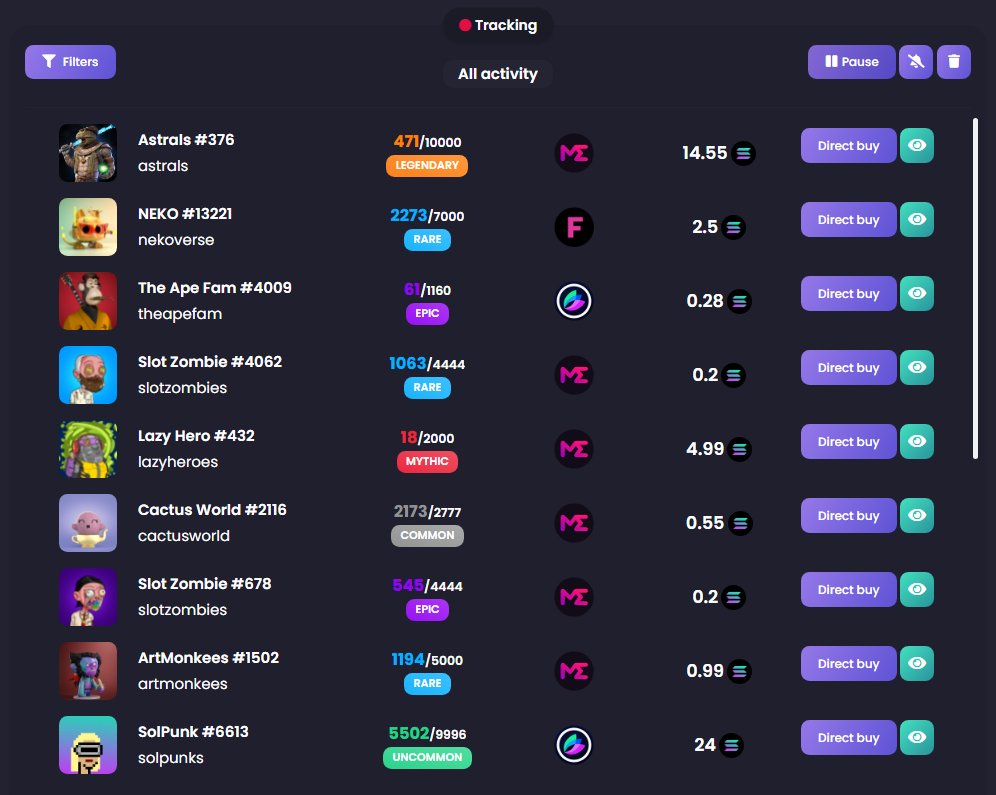
Task: Open the artmonkees collection link
Action: (183, 684)
